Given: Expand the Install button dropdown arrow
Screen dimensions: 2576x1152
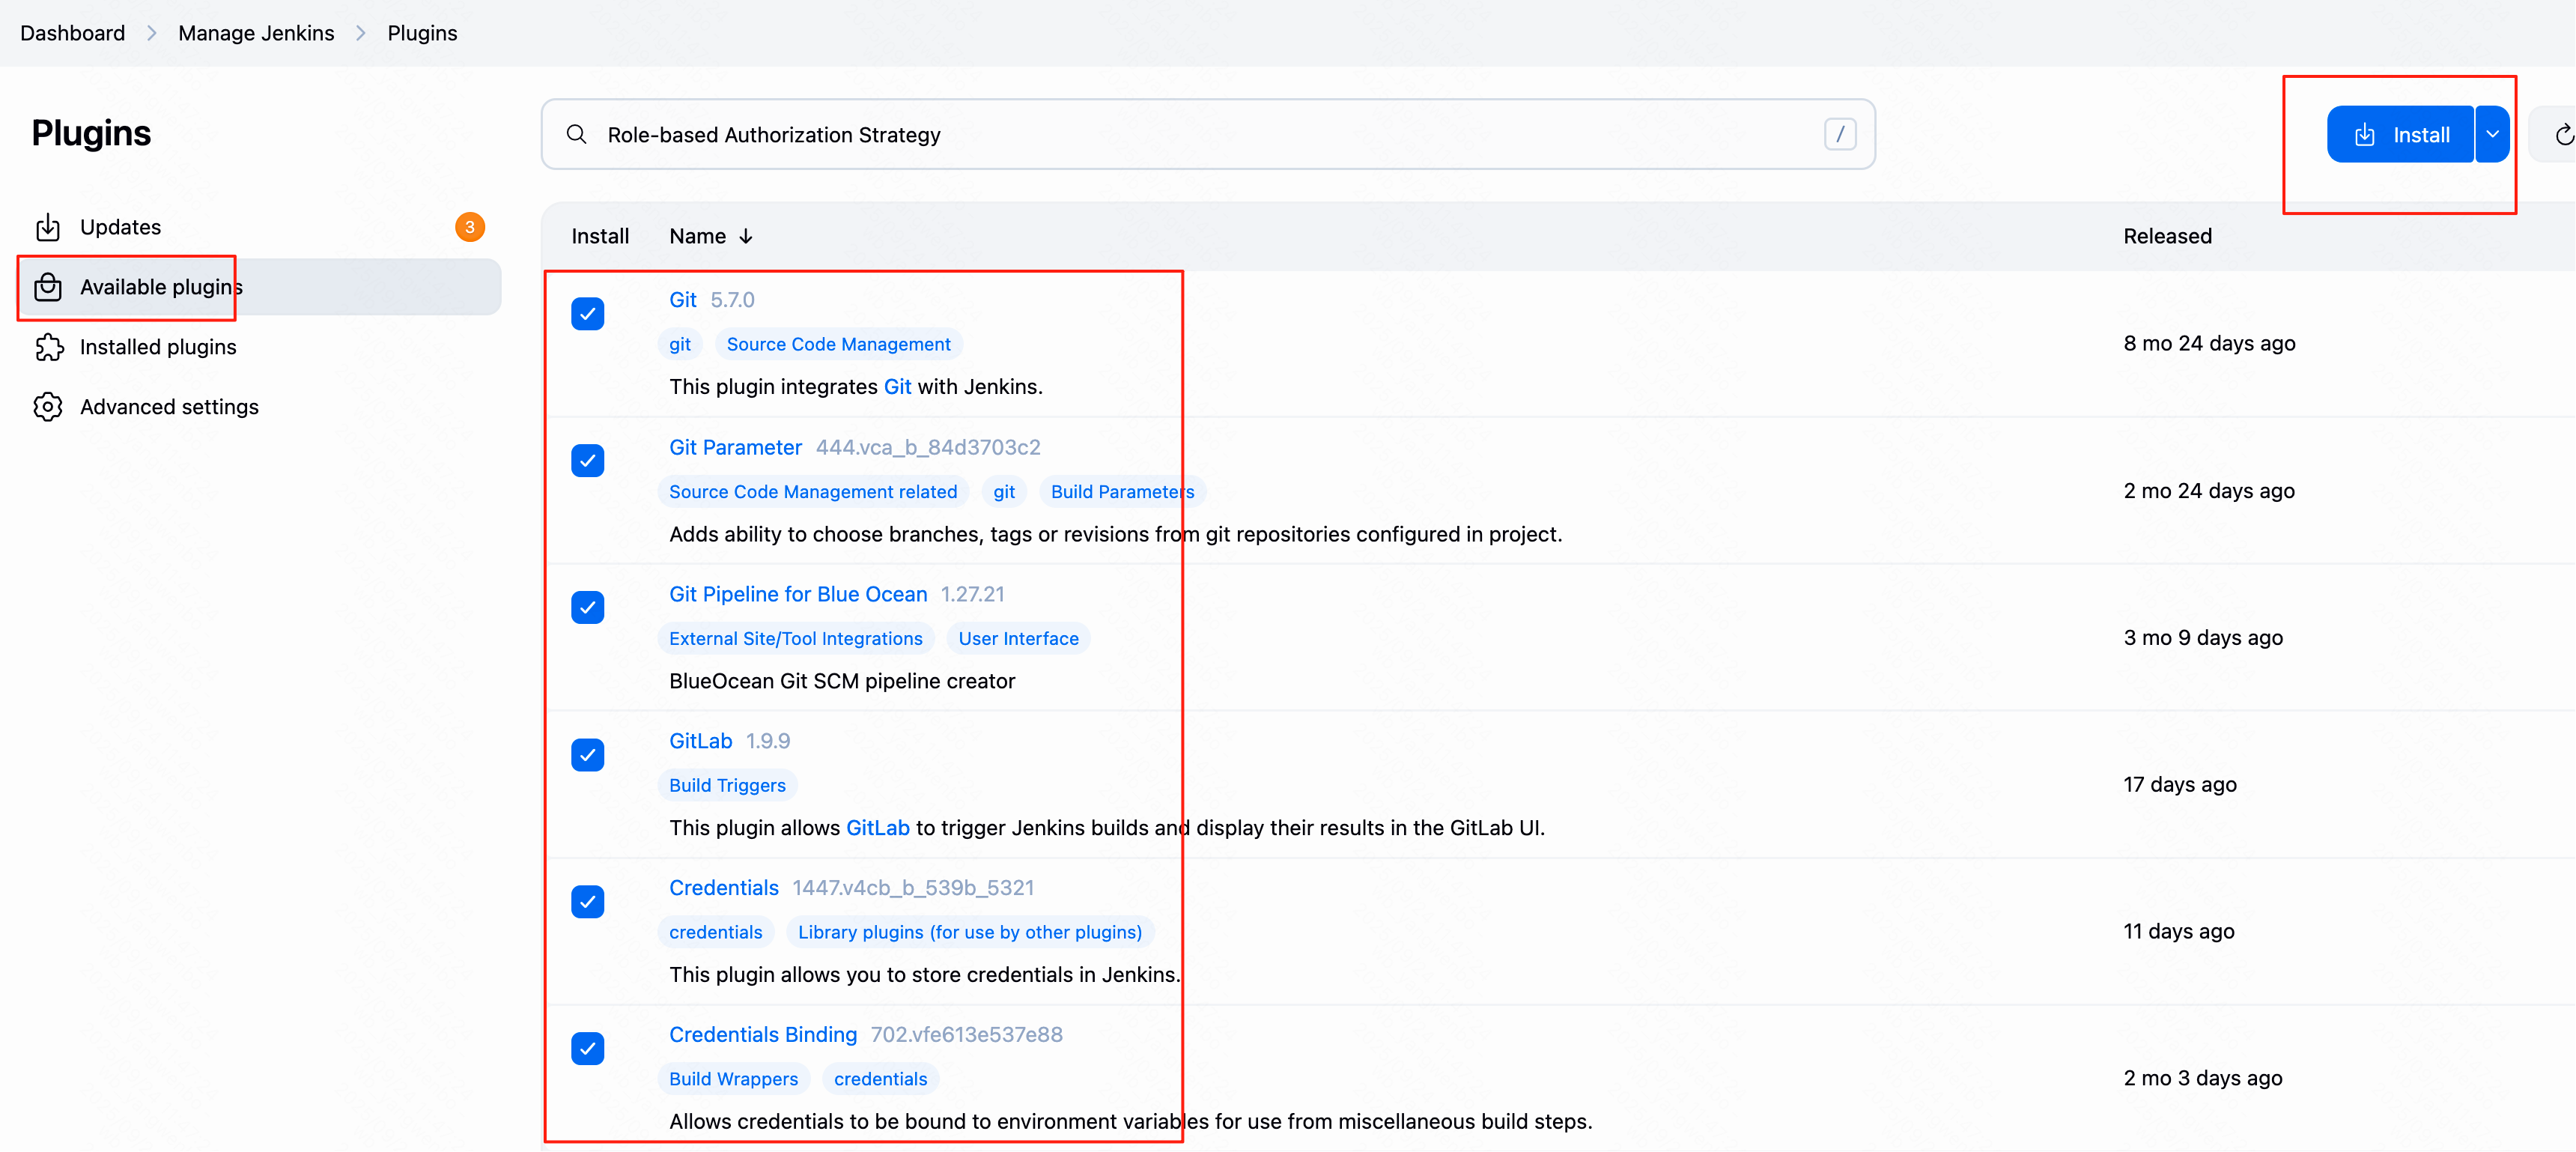Looking at the screenshot, I should (2492, 135).
